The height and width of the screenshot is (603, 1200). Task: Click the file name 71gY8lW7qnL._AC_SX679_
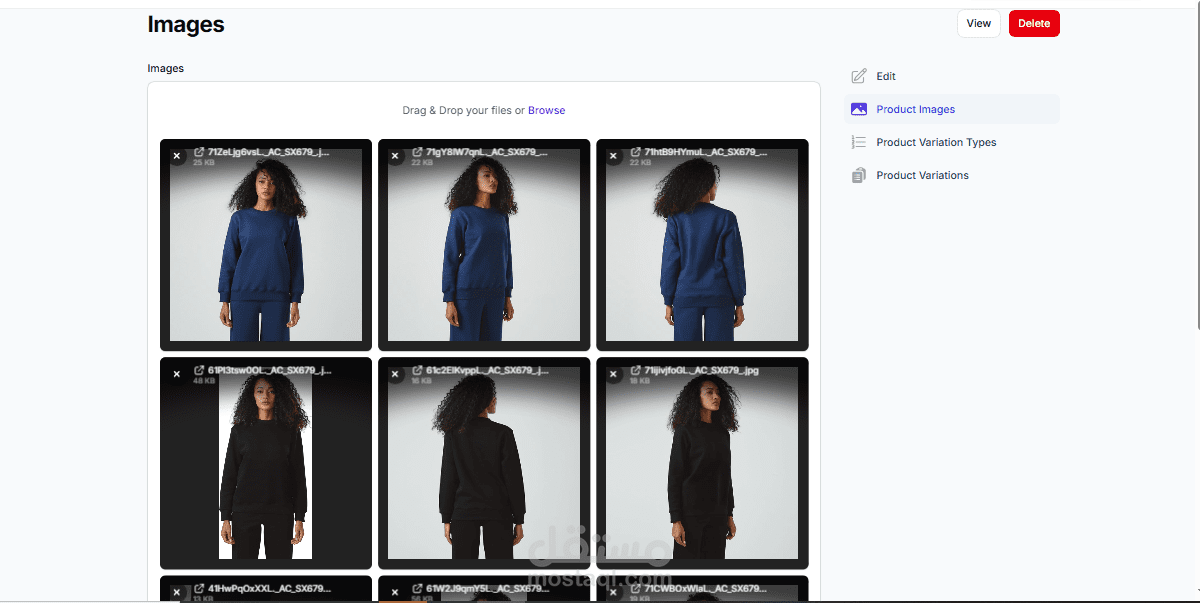(x=487, y=152)
